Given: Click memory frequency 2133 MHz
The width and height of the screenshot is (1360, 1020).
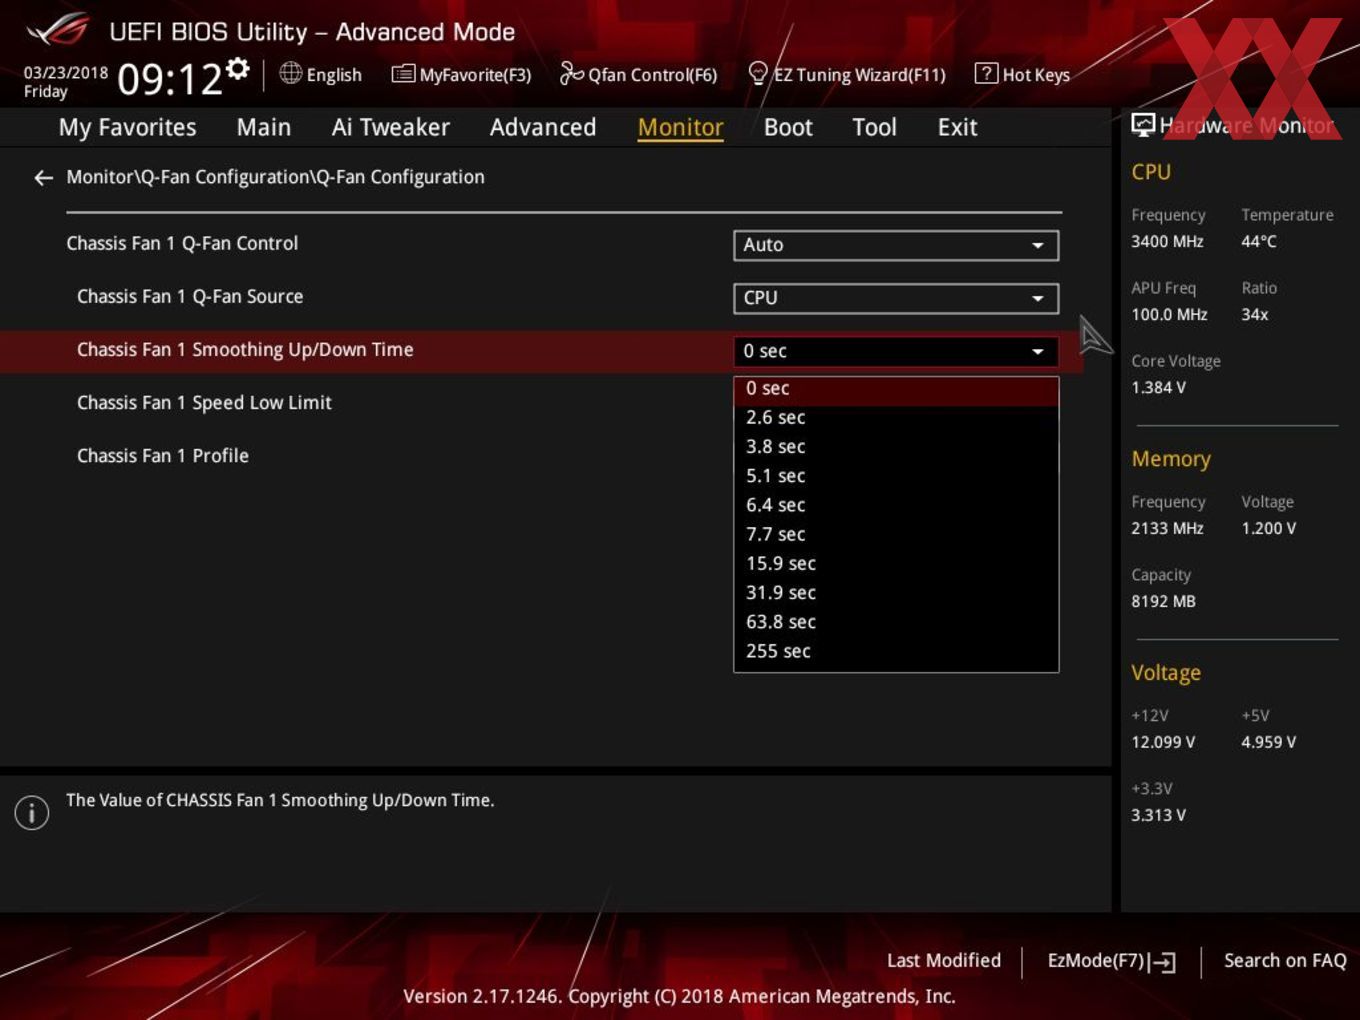Looking at the screenshot, I should click(x=1167, y=529).
